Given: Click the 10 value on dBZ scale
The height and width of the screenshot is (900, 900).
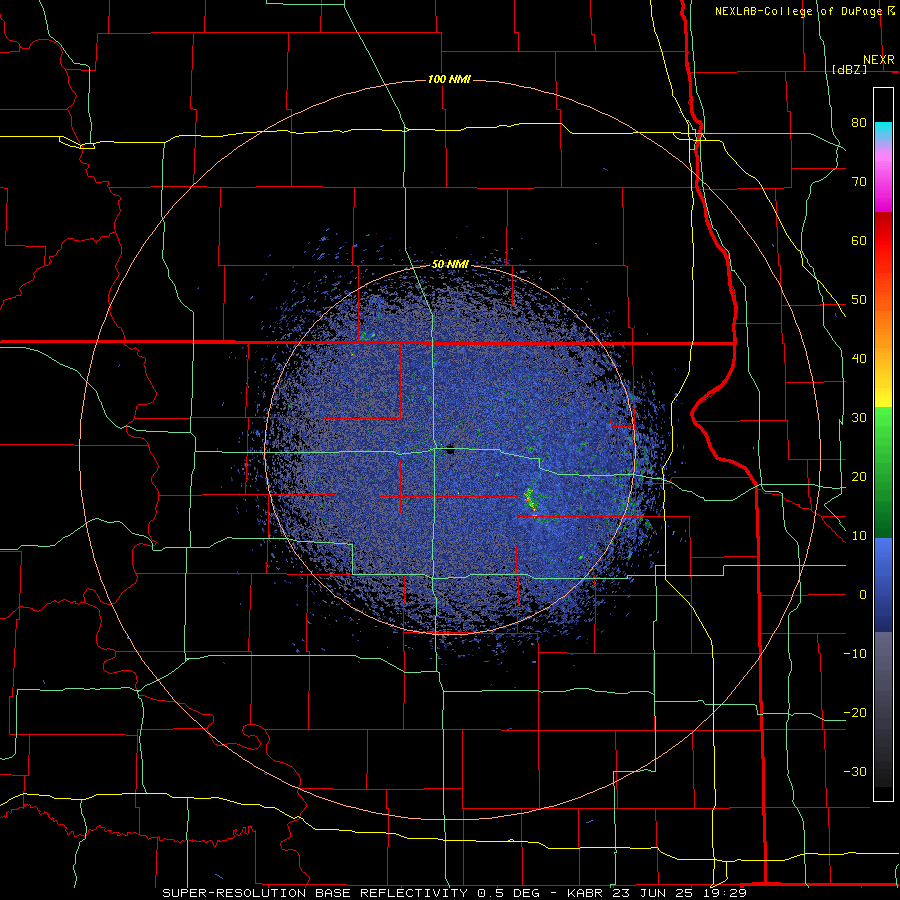Looking at the screenshot, I should pos(859,536).
